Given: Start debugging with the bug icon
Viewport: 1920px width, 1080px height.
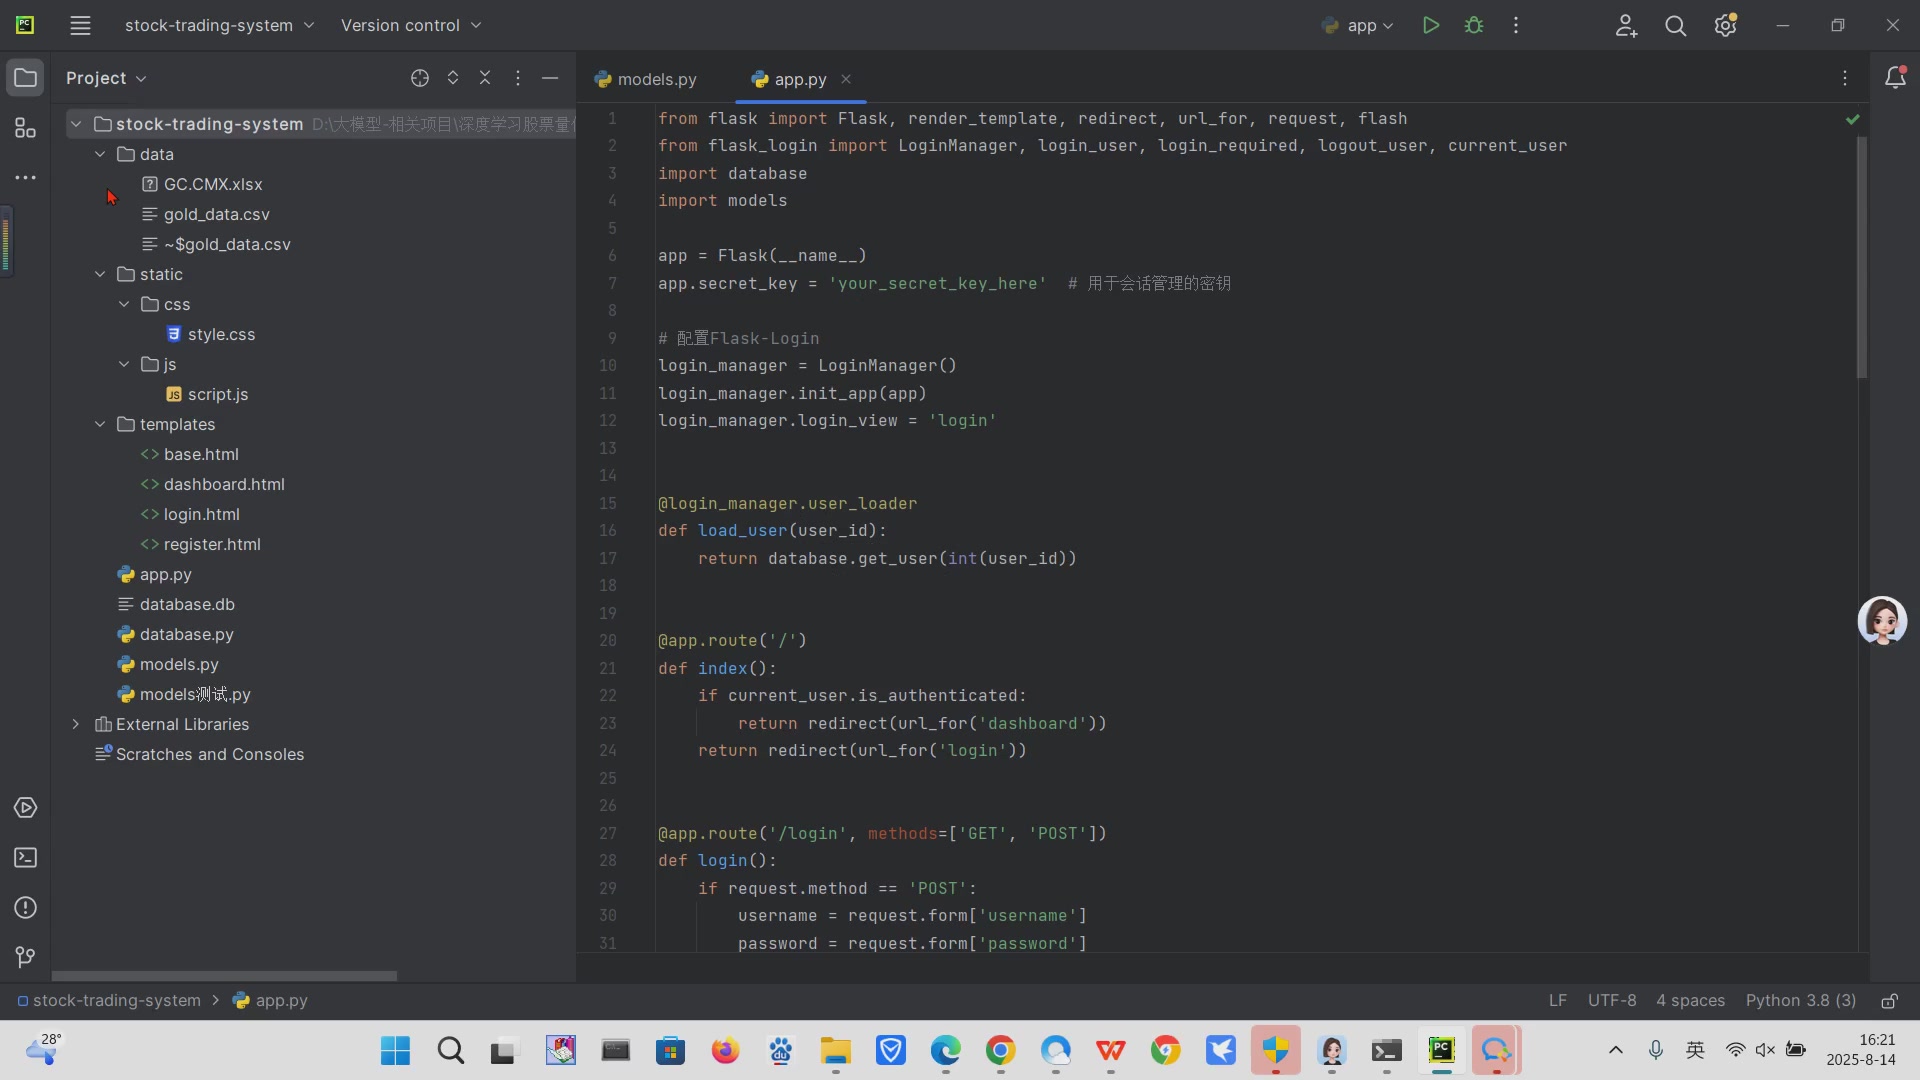Looking at the screenshot, I should point(1474,25).
